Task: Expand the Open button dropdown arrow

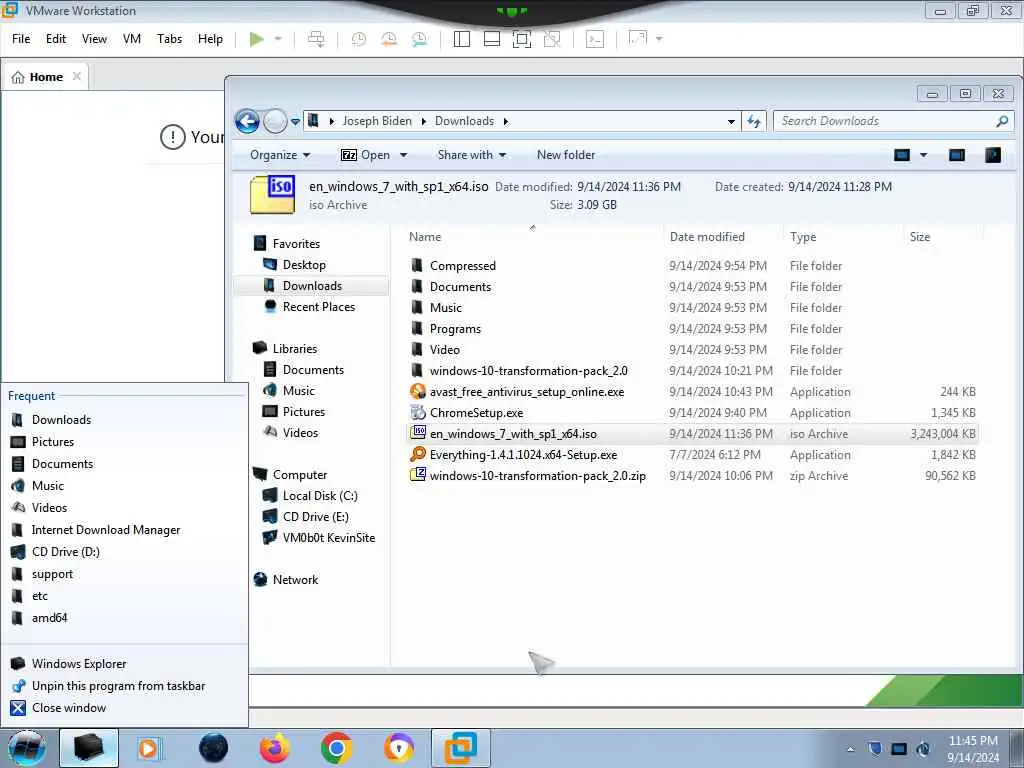Action: coord(404,155)
